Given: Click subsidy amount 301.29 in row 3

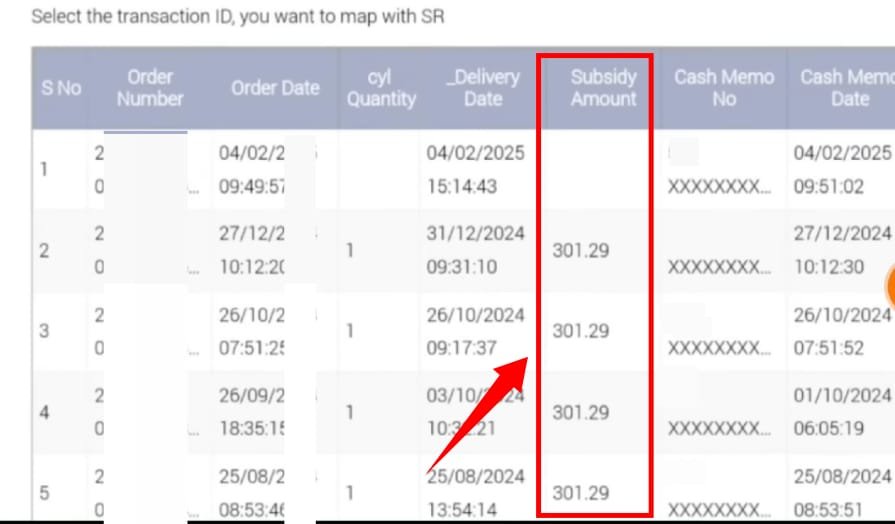Looking at the screenshot, I should [581, 331].
